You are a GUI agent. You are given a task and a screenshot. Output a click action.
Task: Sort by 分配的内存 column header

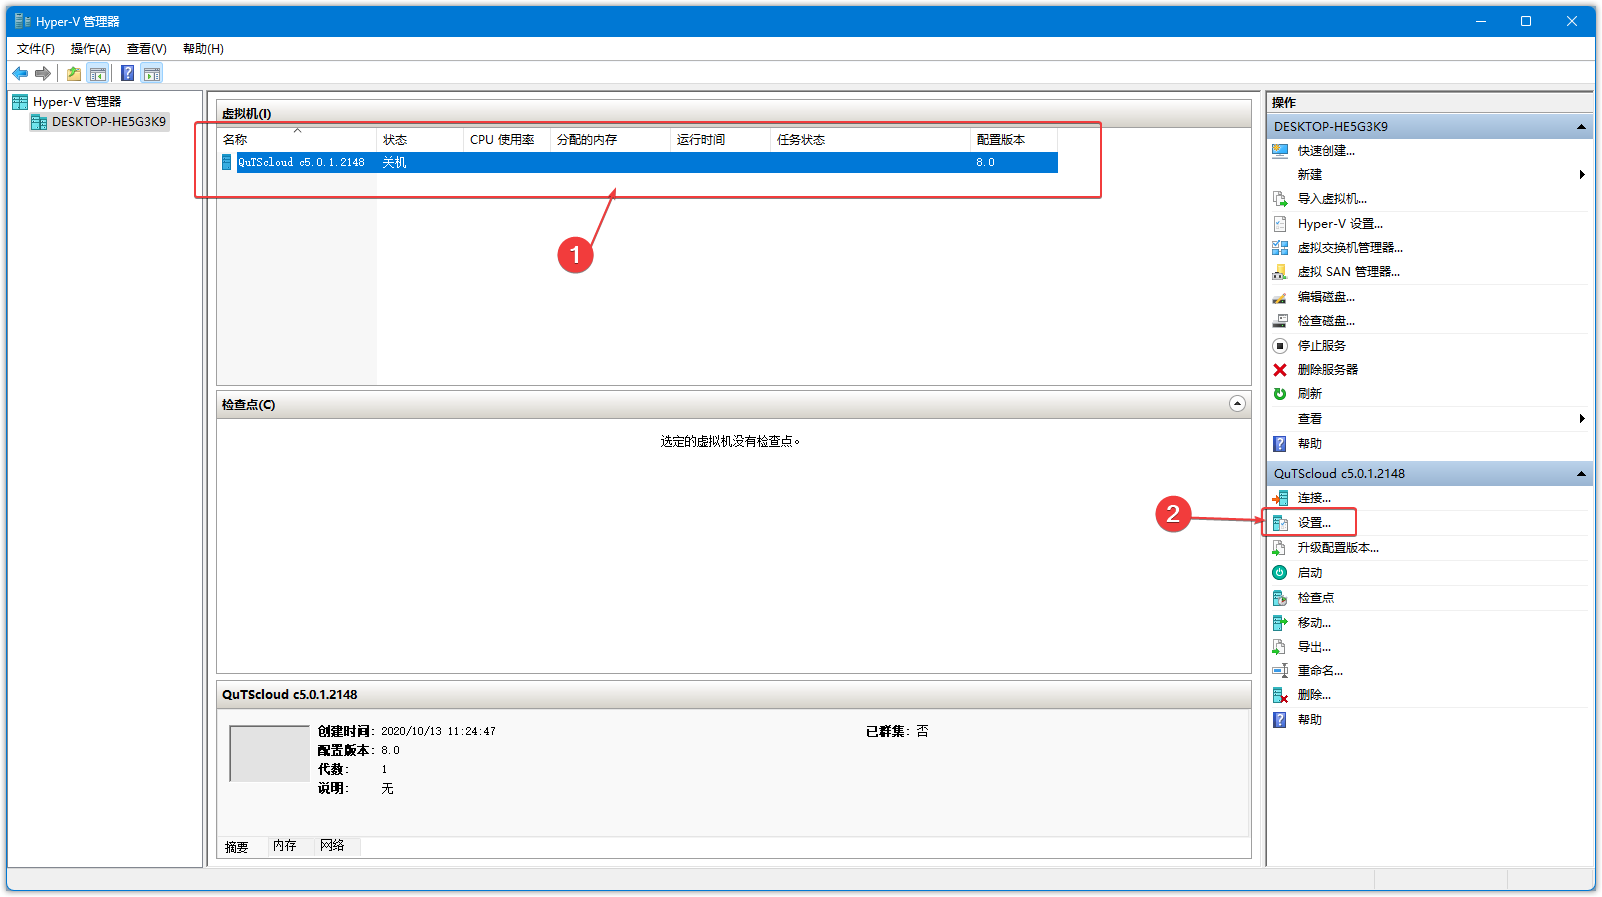(x=610, y=140)
